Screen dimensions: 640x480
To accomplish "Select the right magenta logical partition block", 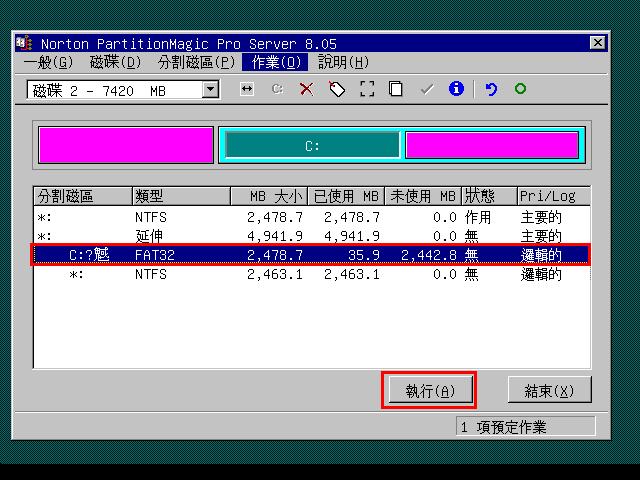I will pyautogui.click(x=492, y=145).
